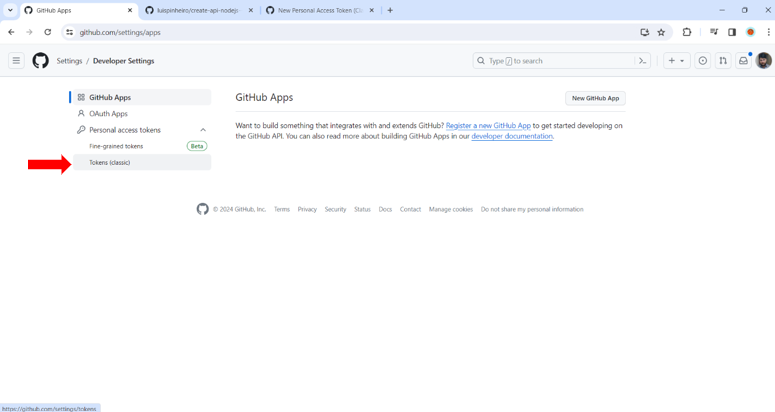Open the command palette icon in search
The height and width of the screenshot is (412, 775).
[x=643, y=61]
